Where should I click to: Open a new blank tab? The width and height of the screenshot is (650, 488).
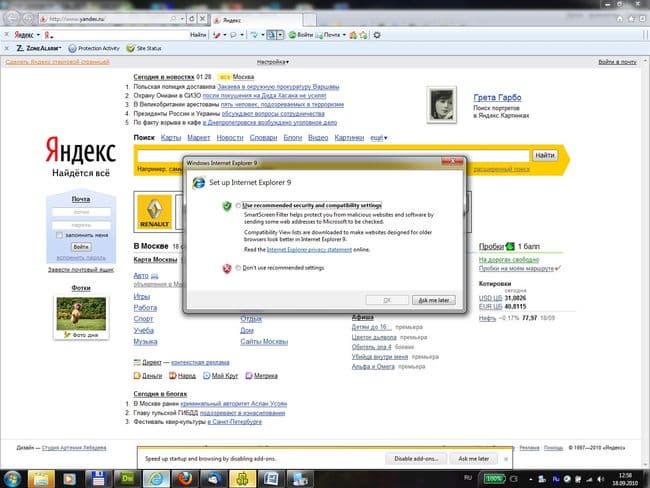[x=309, y=19]
